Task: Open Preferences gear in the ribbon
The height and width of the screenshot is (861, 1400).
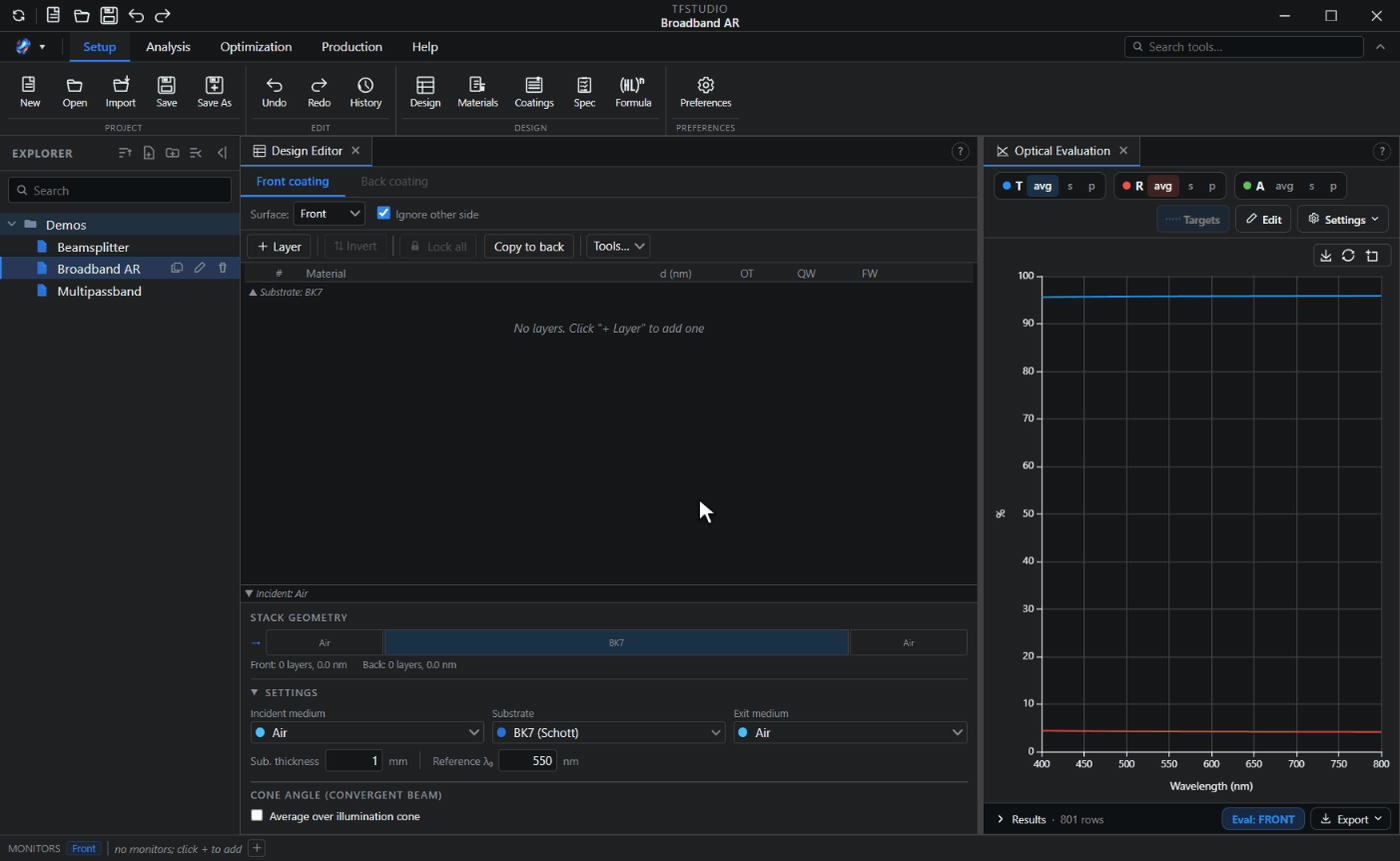Action: [706, 92]
